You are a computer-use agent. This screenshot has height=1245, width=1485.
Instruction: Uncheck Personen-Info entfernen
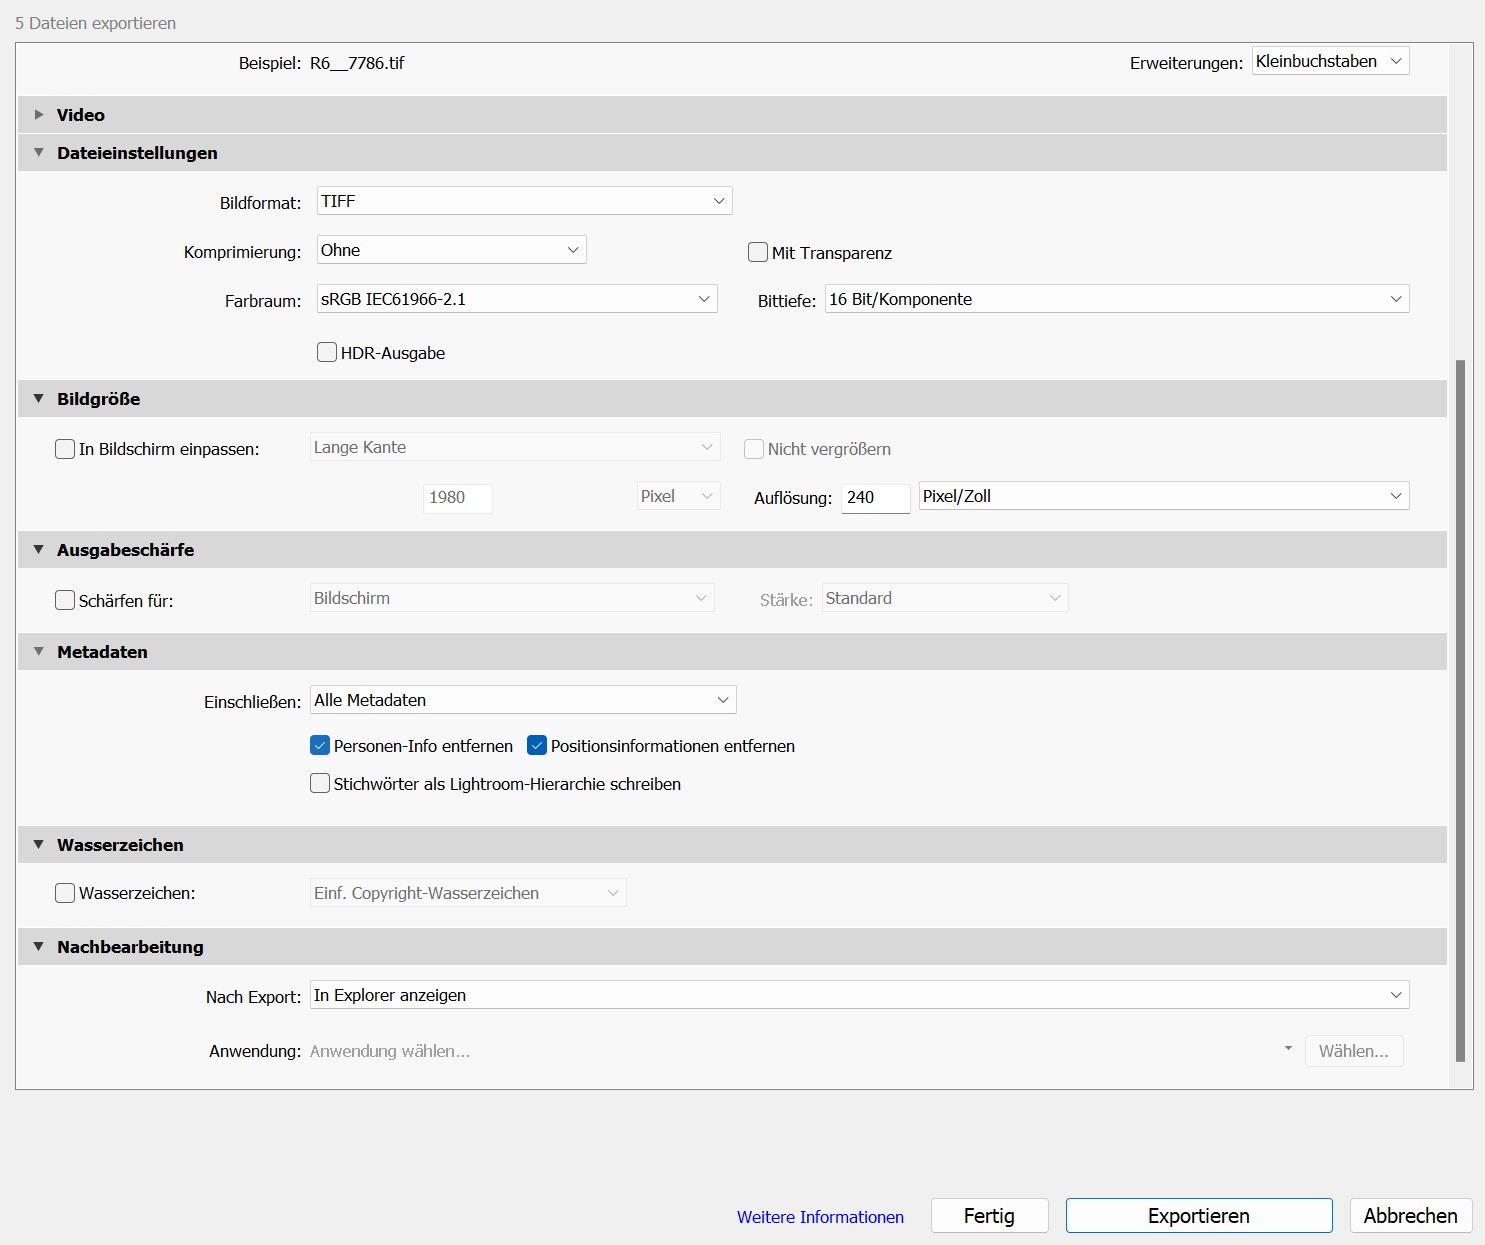point(320,746)
